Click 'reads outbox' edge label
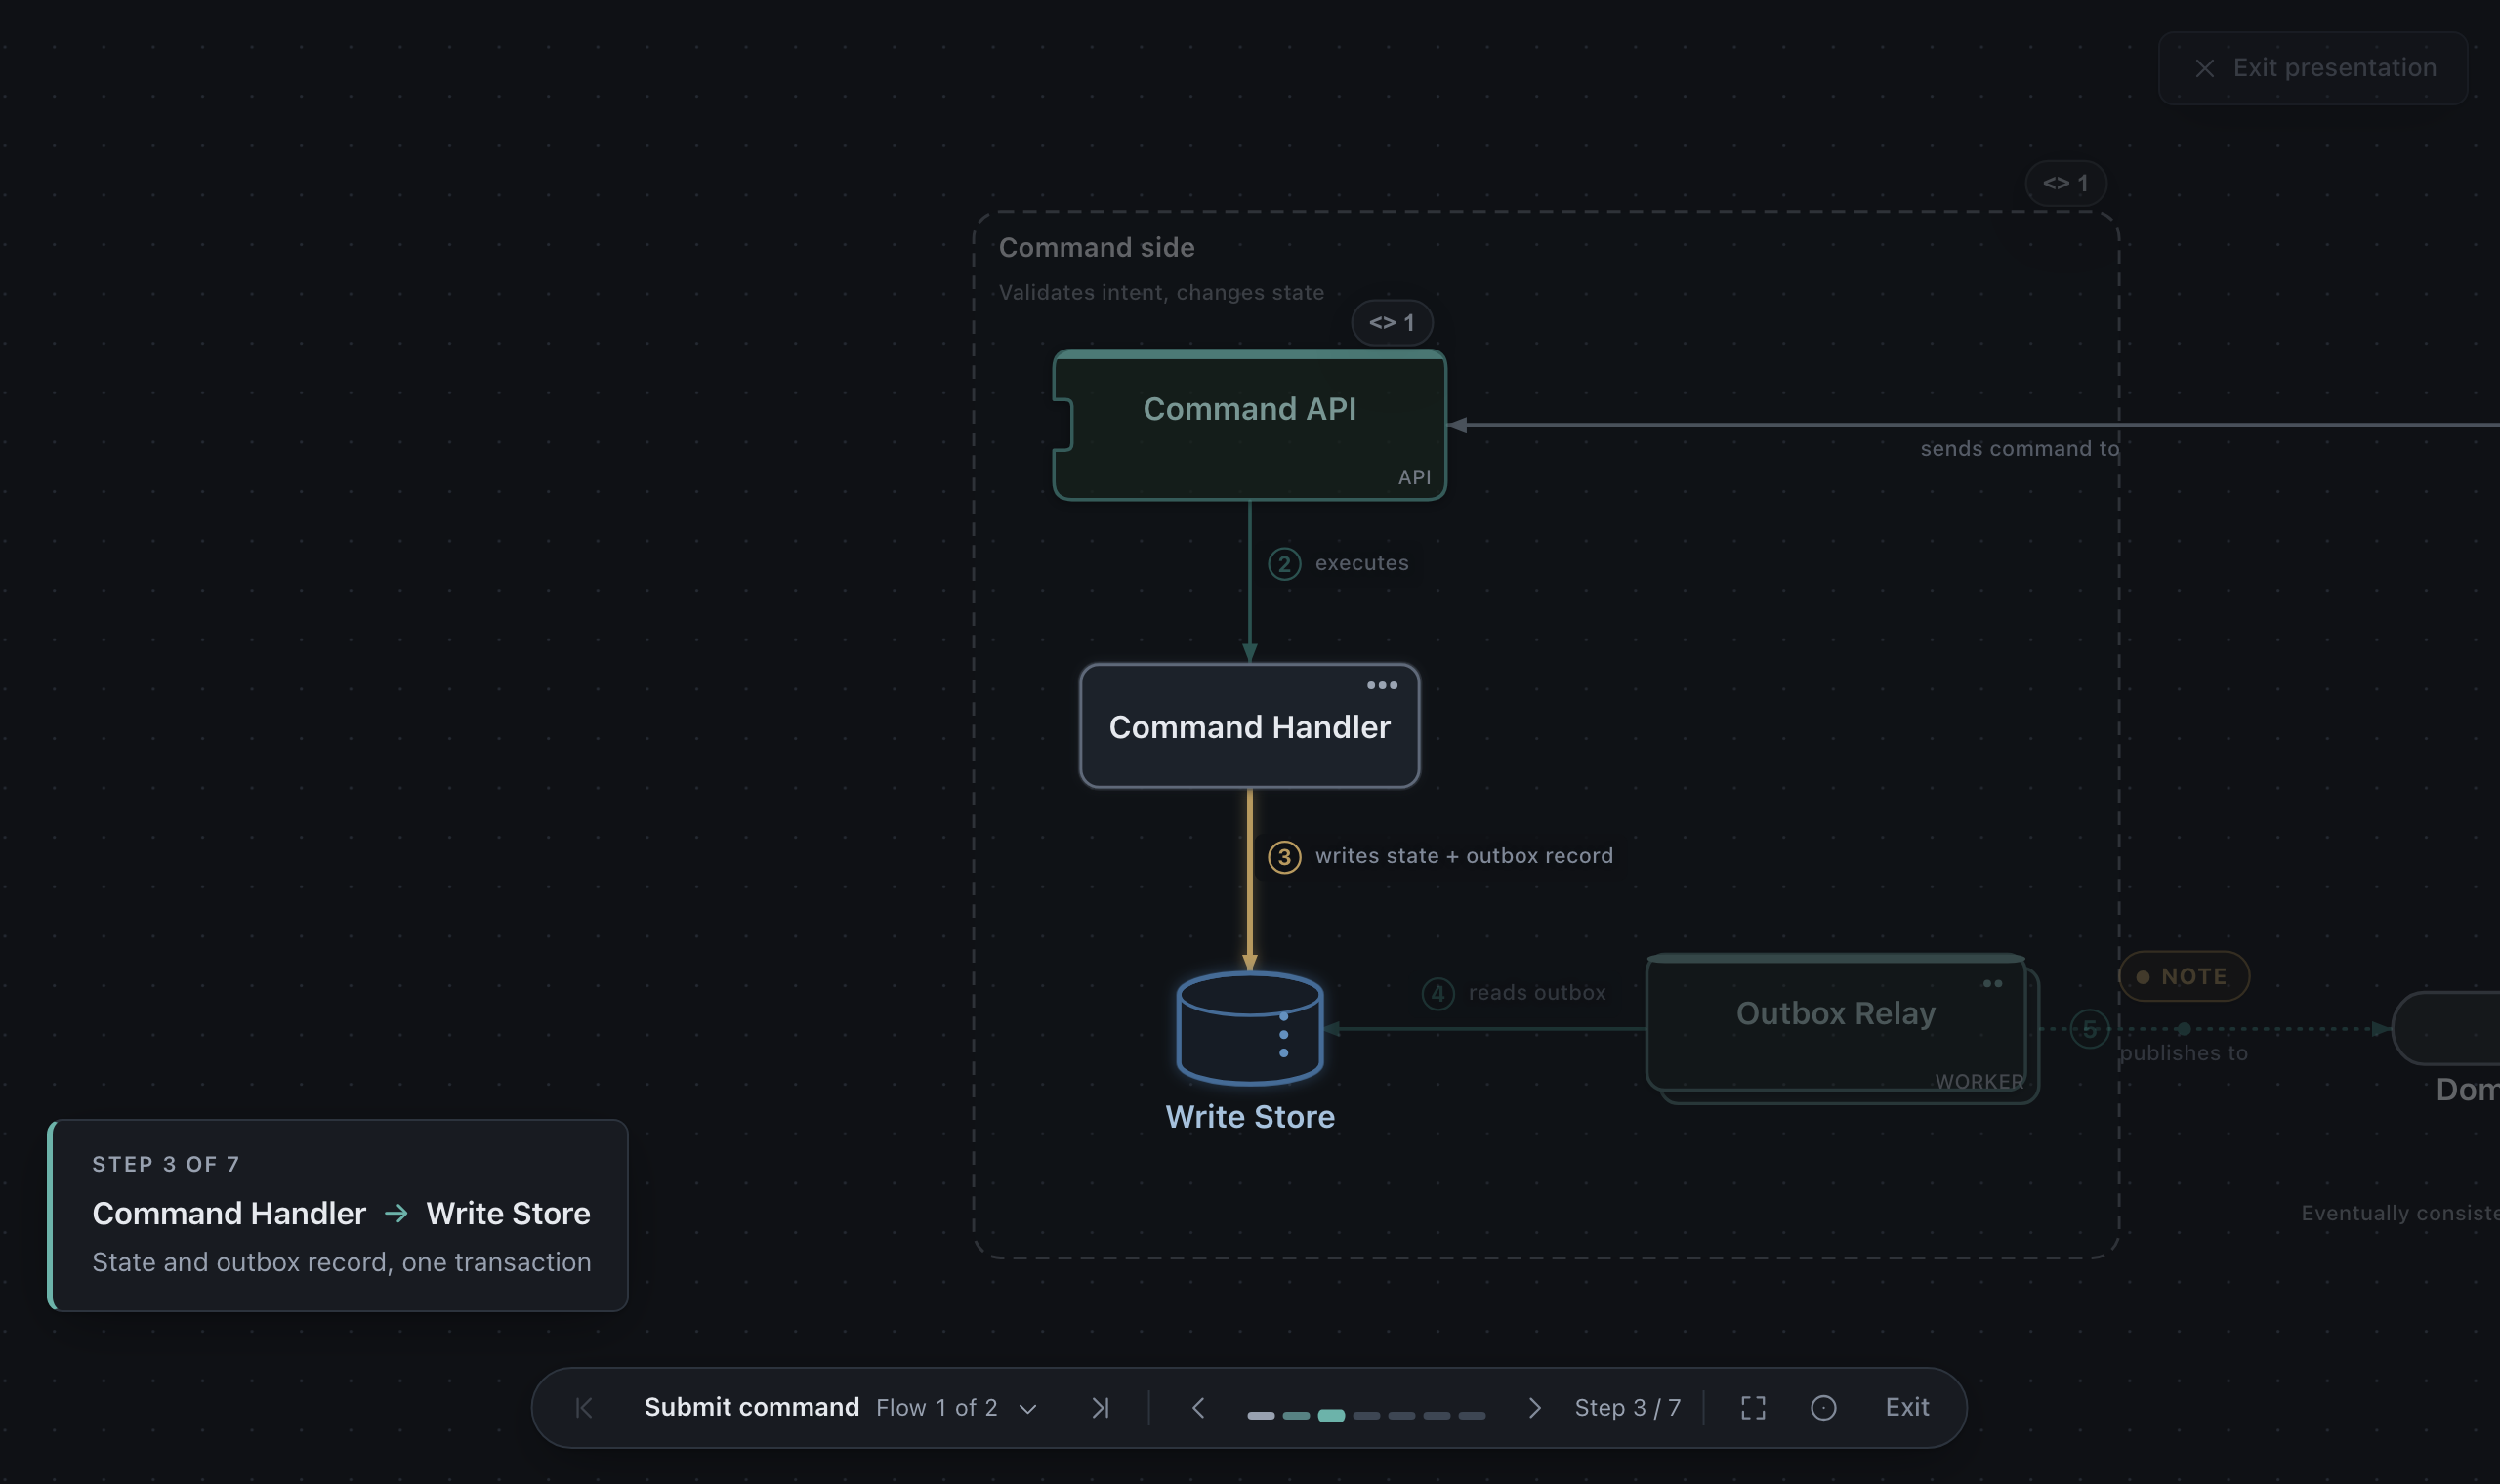2500x1484 pixels. [x=1537, y=992]
